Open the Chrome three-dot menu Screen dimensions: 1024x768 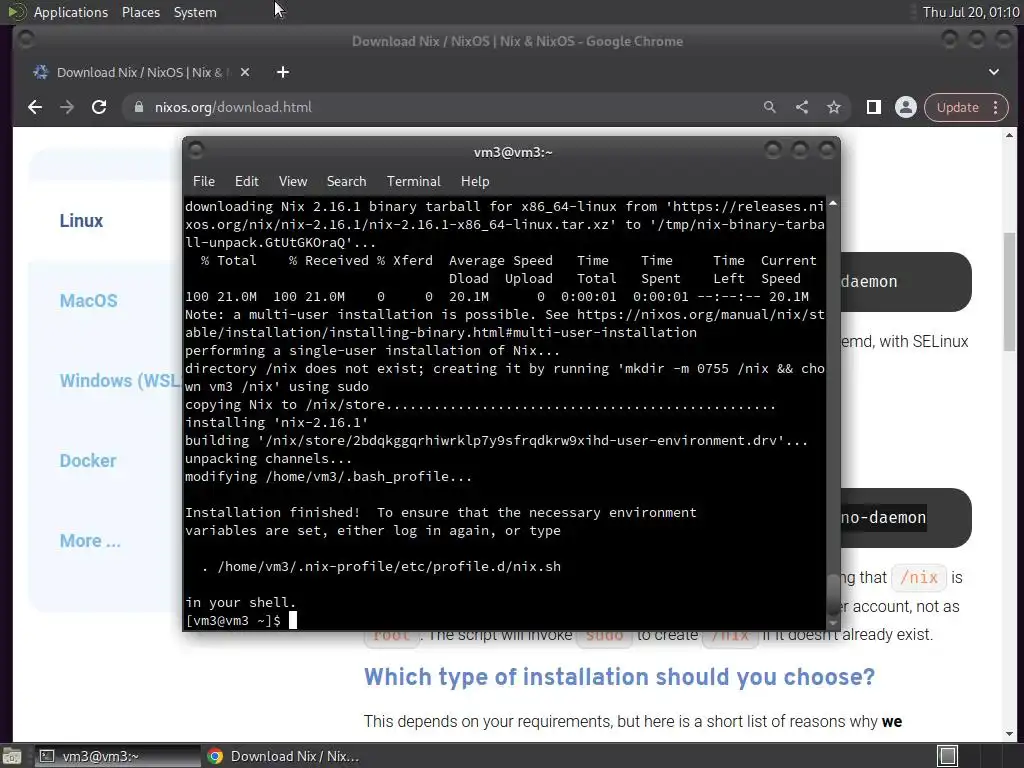click(x=996, y=107)
